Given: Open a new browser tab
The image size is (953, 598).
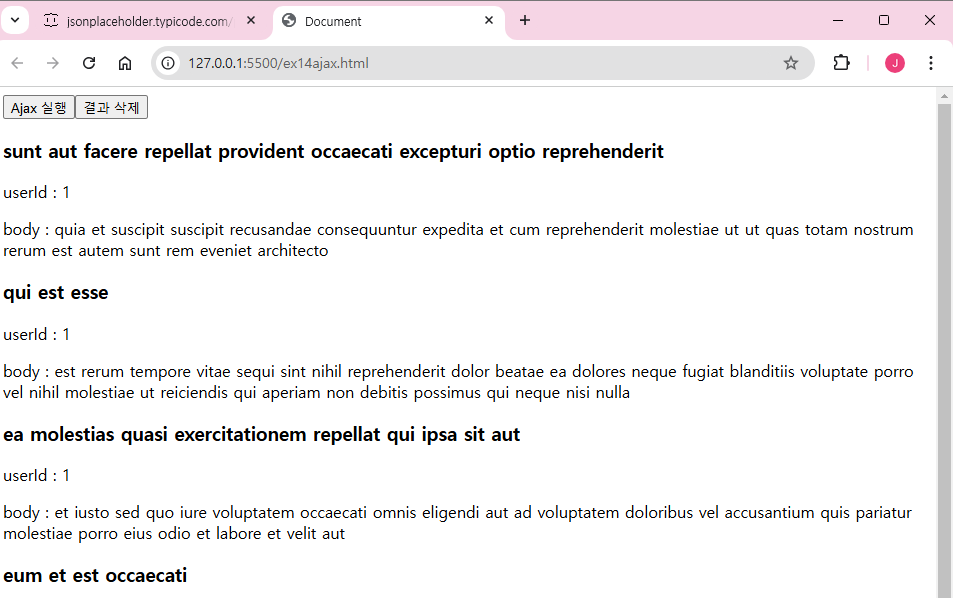Looking at the screenshot, I should [525, 21].
